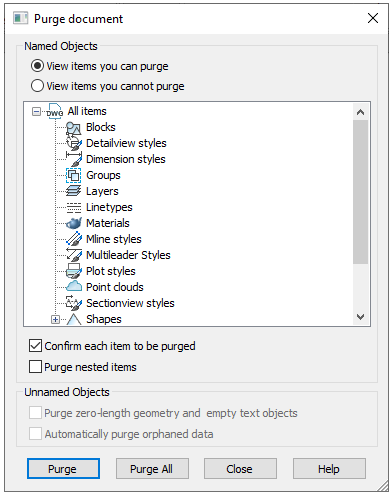Click the list scroll down arrow
Viewport: 392px width, 499px height.
(x=360, y=316)
